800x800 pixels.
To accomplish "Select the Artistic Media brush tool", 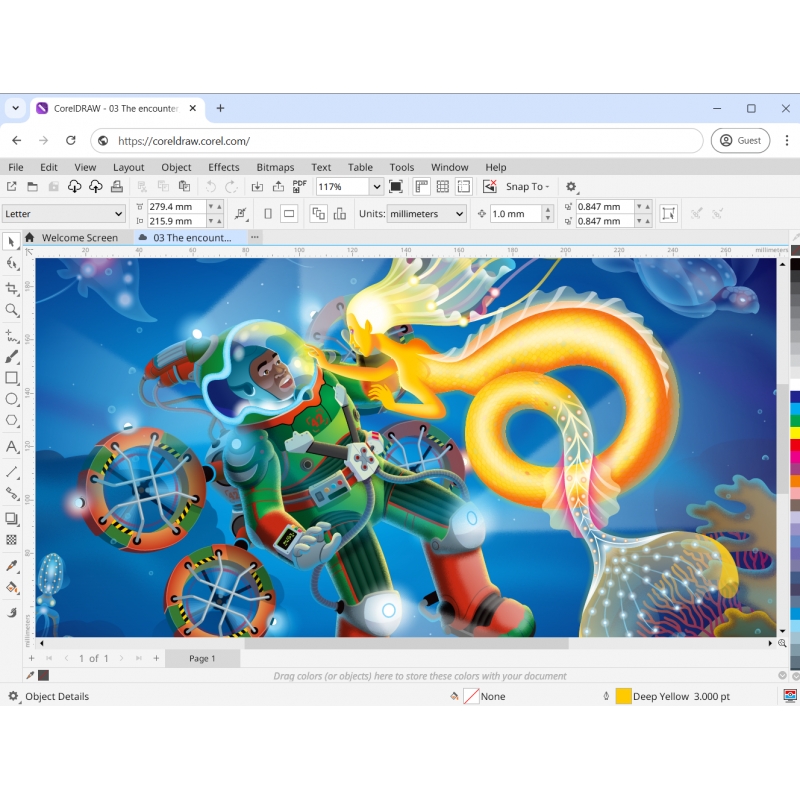I will tap(11, 357).
